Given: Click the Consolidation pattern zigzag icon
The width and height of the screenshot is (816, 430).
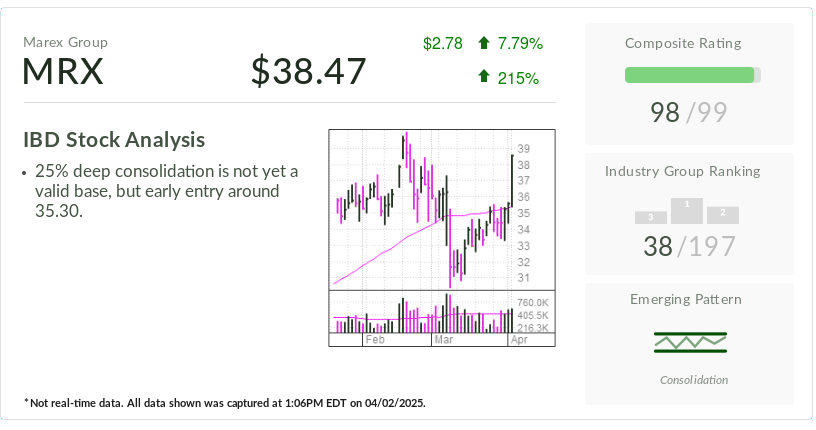Looking at the screenshot, I should (x=689, y=342).
